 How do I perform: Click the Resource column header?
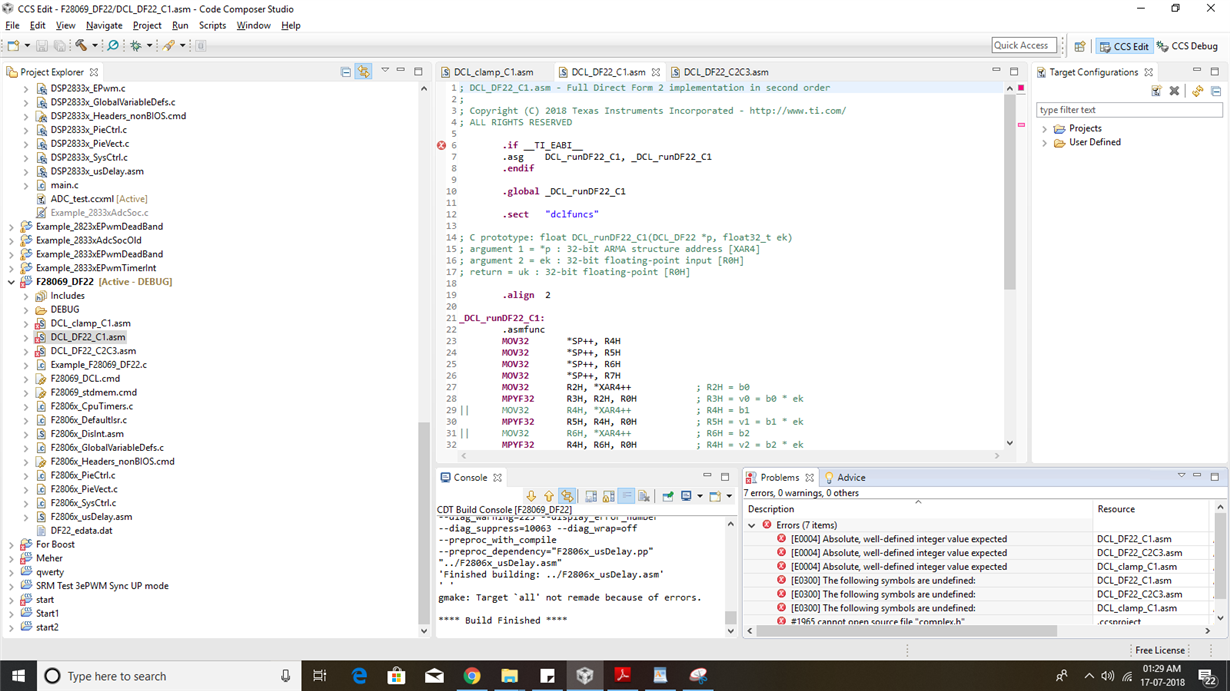point(1152,509)
